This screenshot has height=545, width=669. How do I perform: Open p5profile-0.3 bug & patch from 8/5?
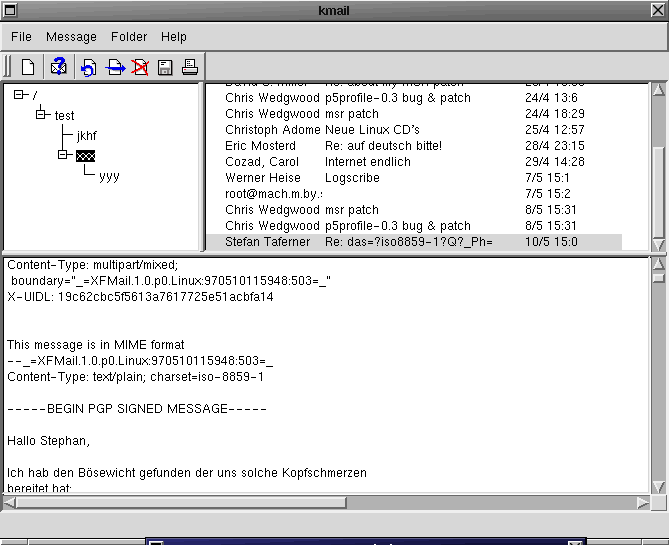[414, 226]
